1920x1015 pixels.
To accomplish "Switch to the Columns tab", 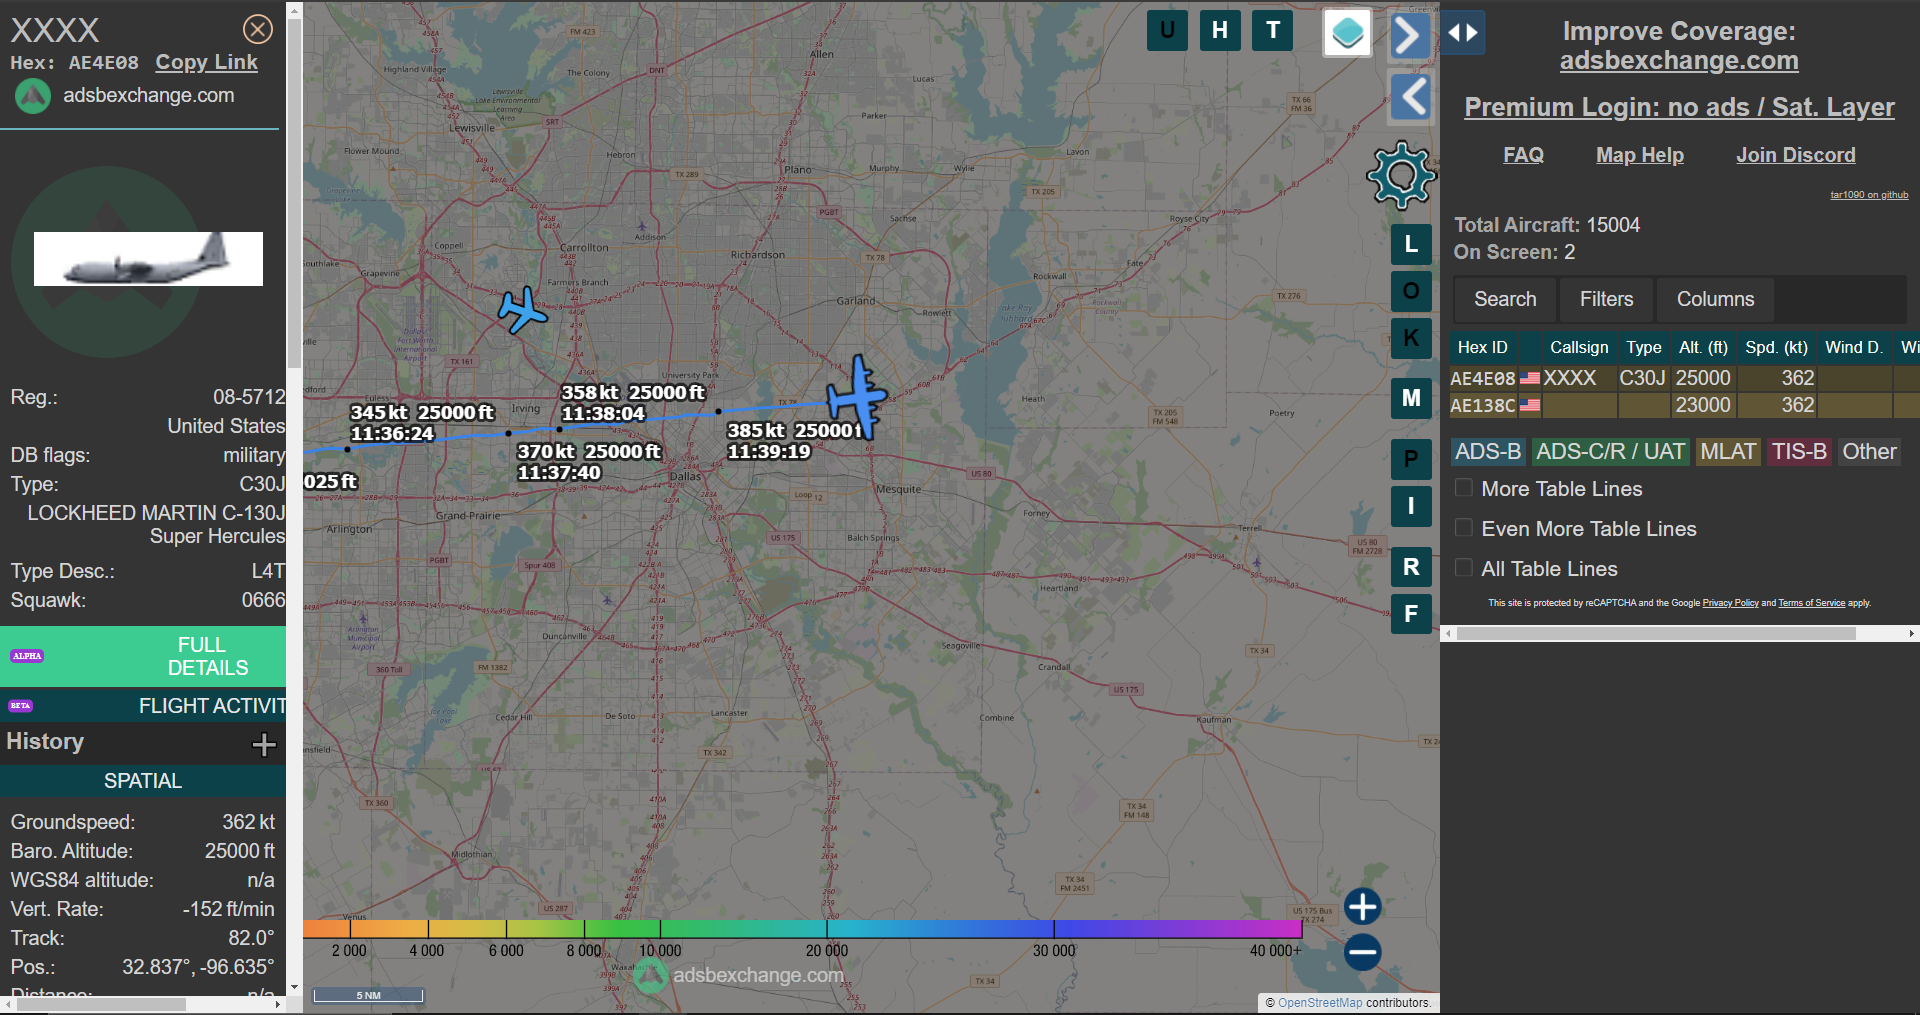I will [x=1715, y=299].
